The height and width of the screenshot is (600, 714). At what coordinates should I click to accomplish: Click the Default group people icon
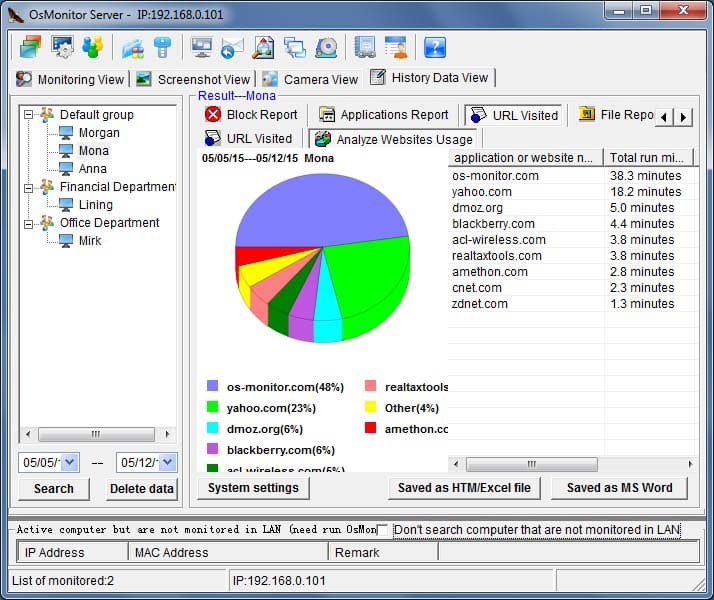(47, 115)
